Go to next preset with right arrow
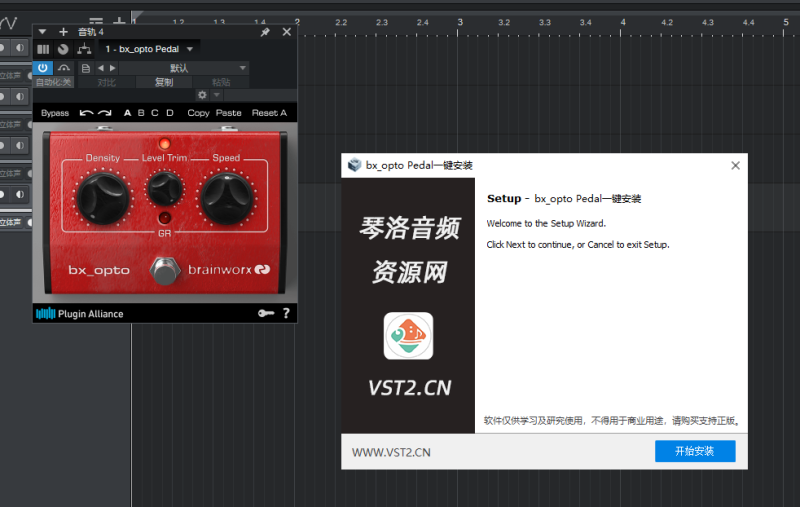 click(x=112, y=68)
